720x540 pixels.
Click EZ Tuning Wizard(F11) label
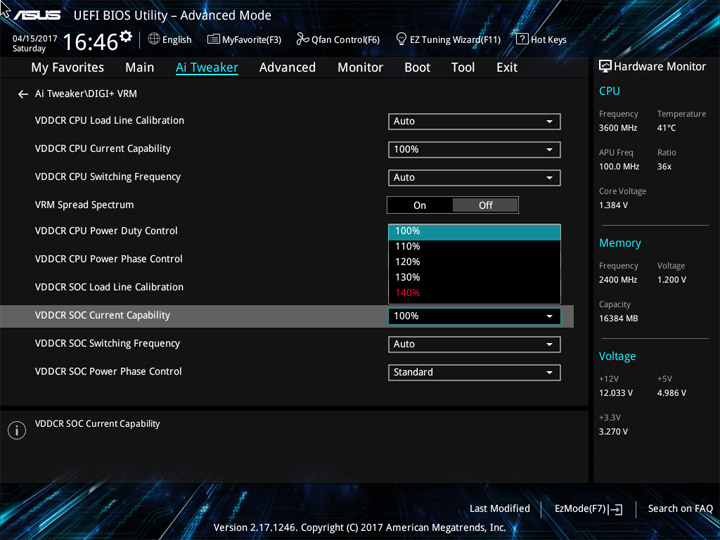click(x=455, y=39)
